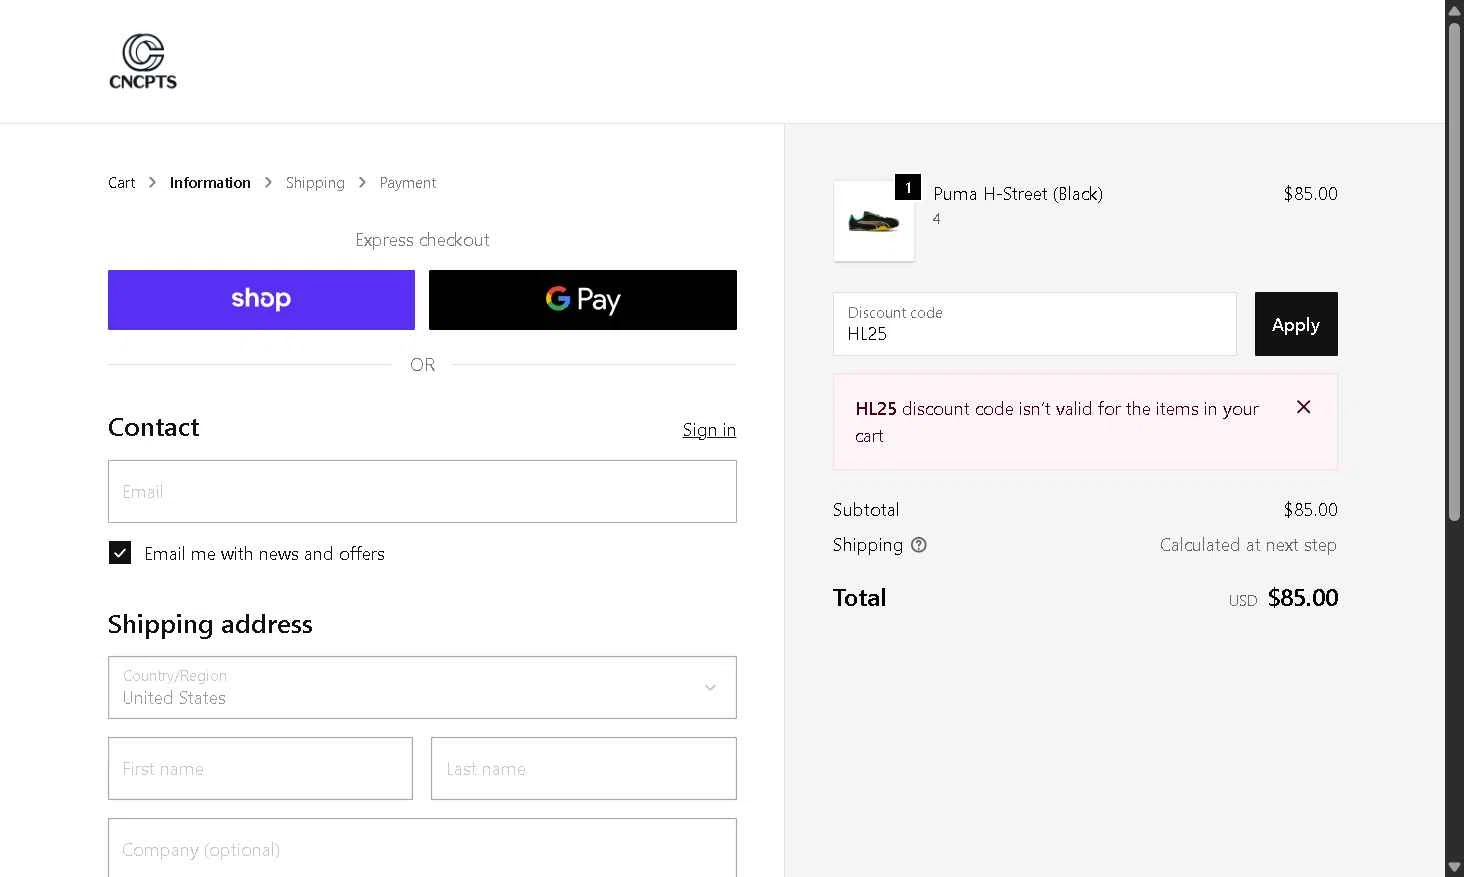
Task: Click the Puma H-Street (Black) product name
Action: 1018,194
